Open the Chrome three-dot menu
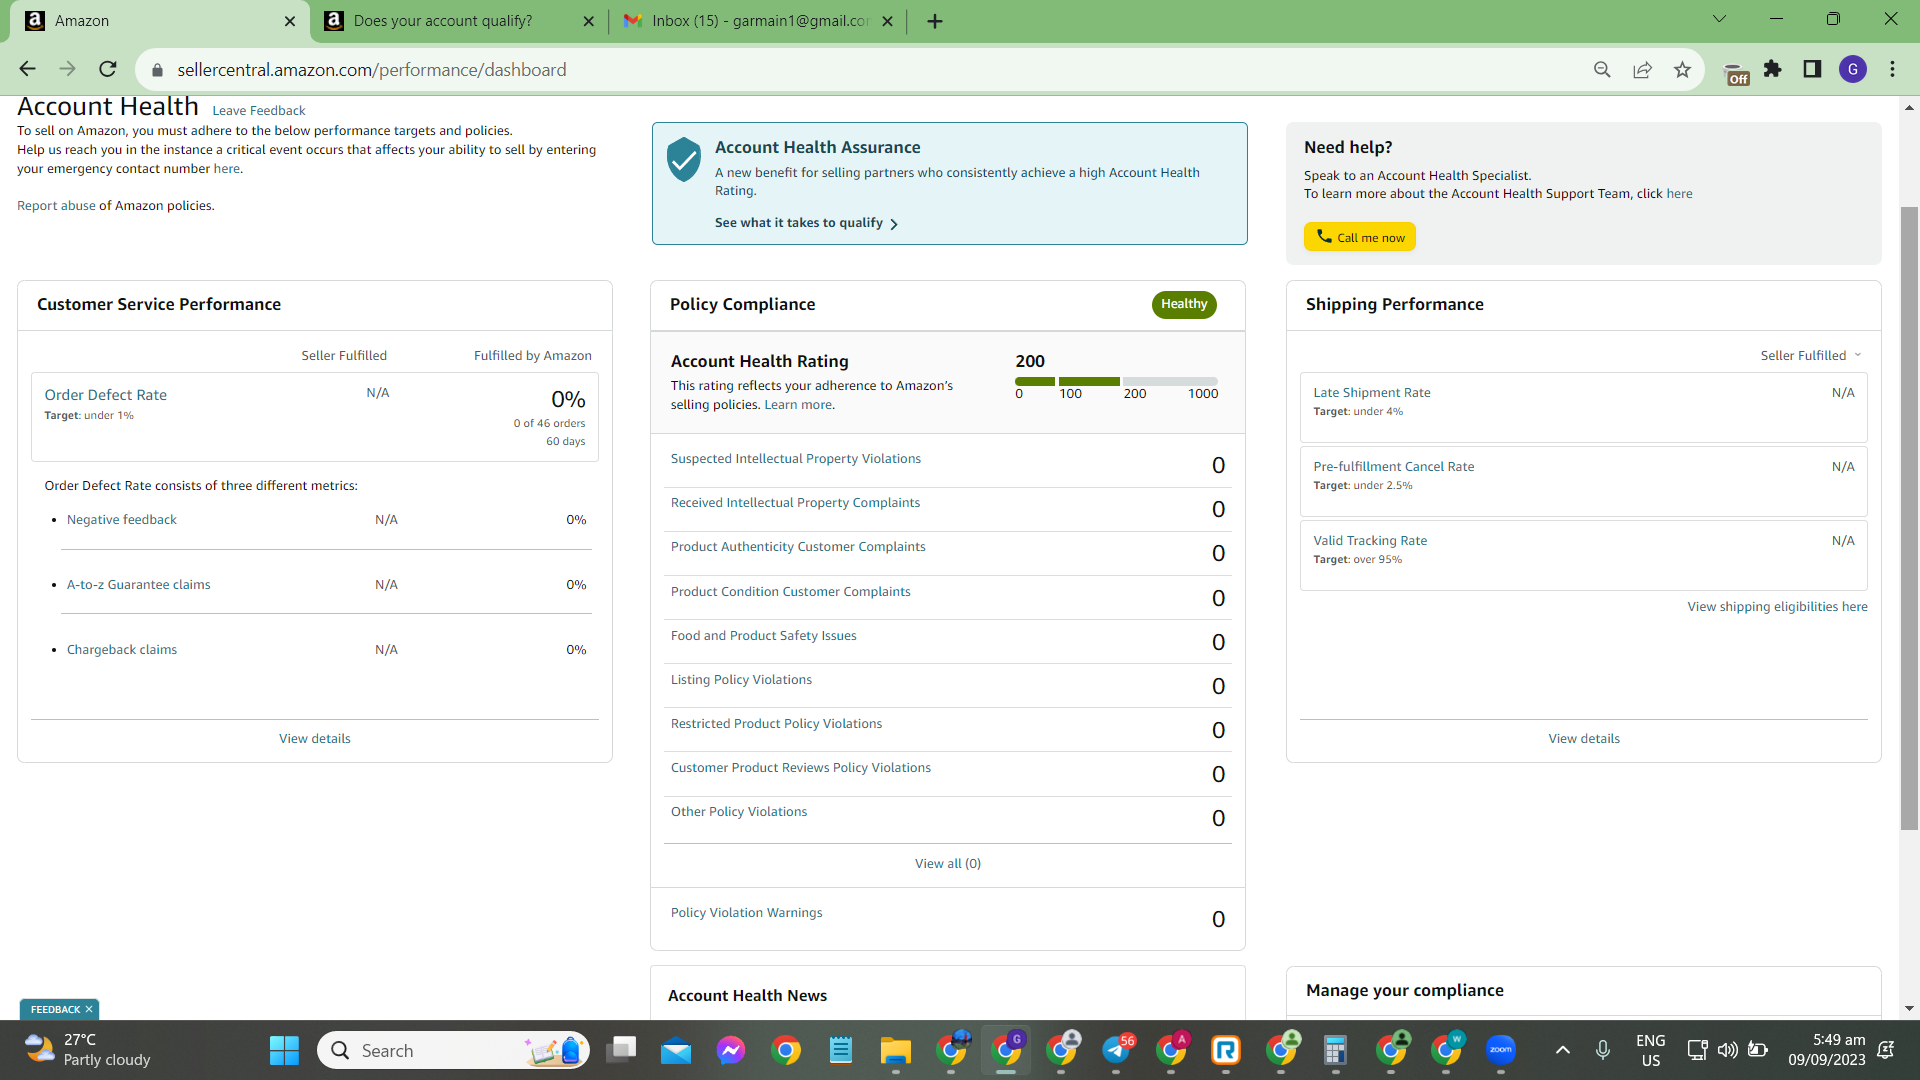The image size is (1920, 1080). point(1892,69)
